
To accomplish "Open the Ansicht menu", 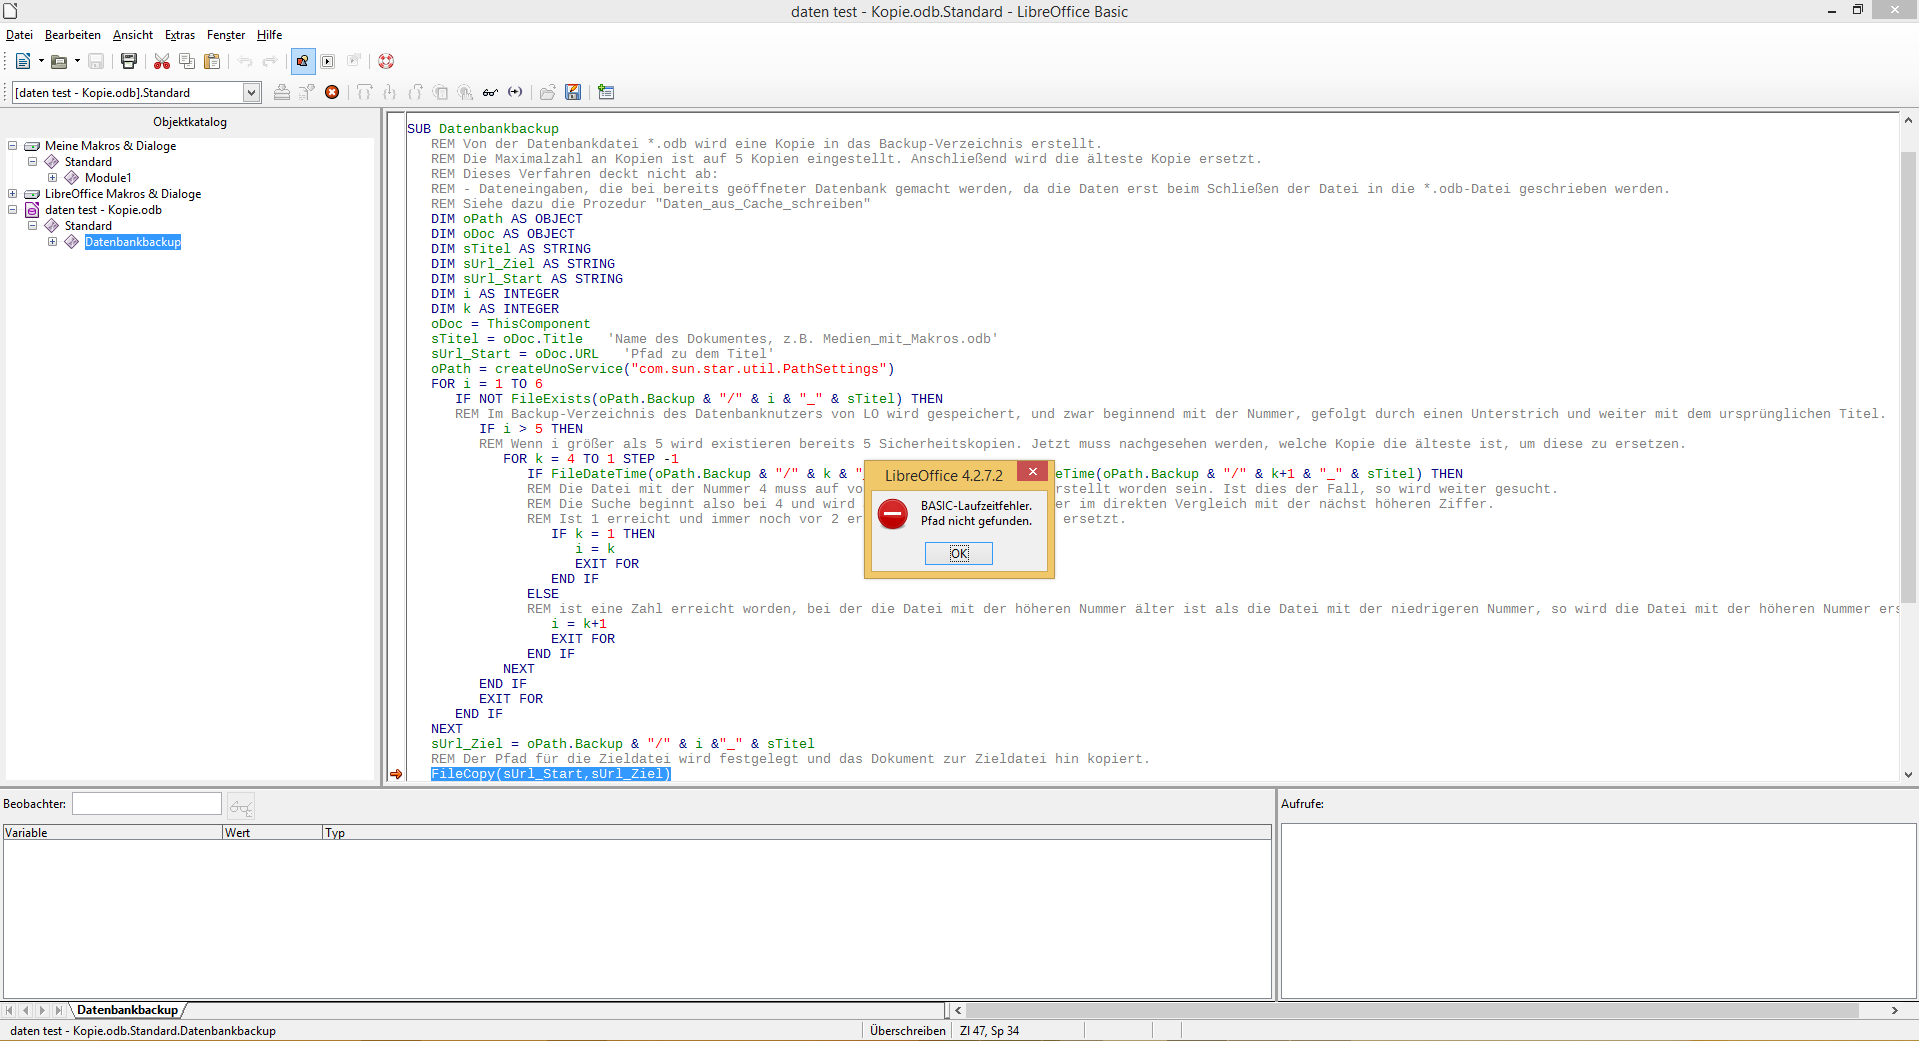I will coord(133,35).
